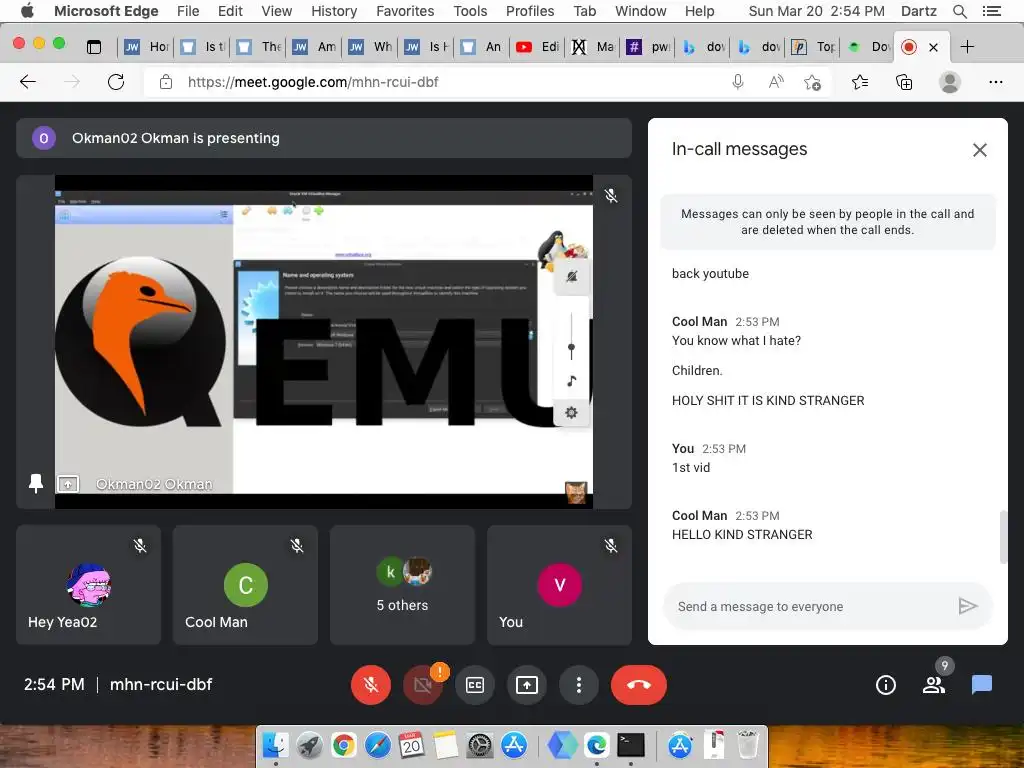Click the music note icon in the presentation
The height and width of the screenshot is (768, 1024).
pos(571,381)
